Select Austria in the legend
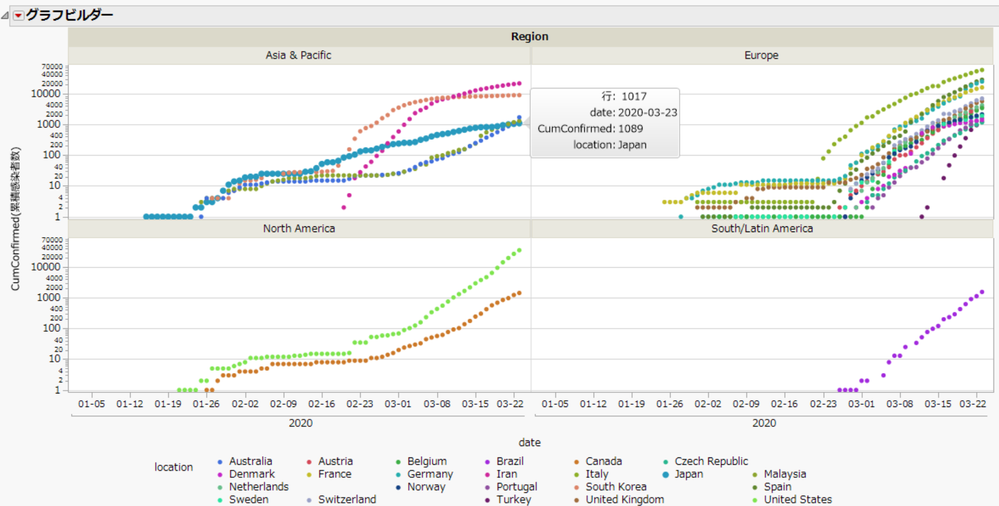Viewport: 999px width, 506px height. 336,461
